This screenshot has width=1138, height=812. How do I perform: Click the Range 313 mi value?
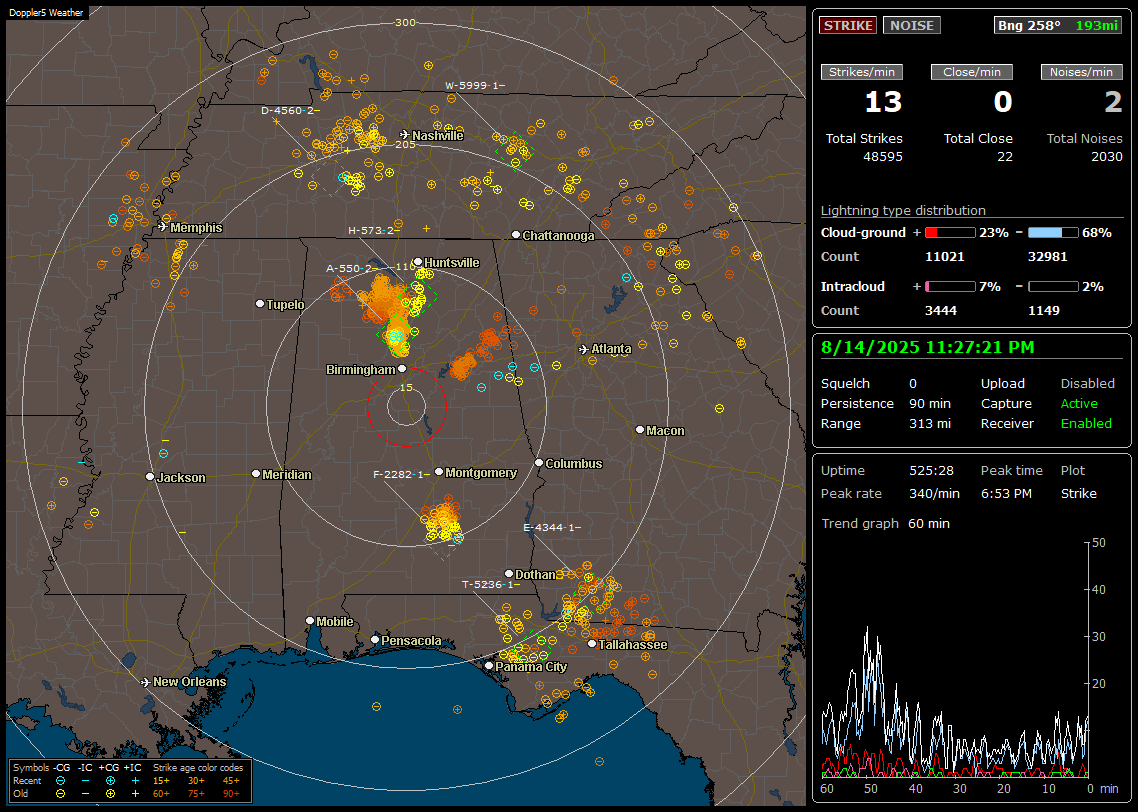[x=930, y=423]
